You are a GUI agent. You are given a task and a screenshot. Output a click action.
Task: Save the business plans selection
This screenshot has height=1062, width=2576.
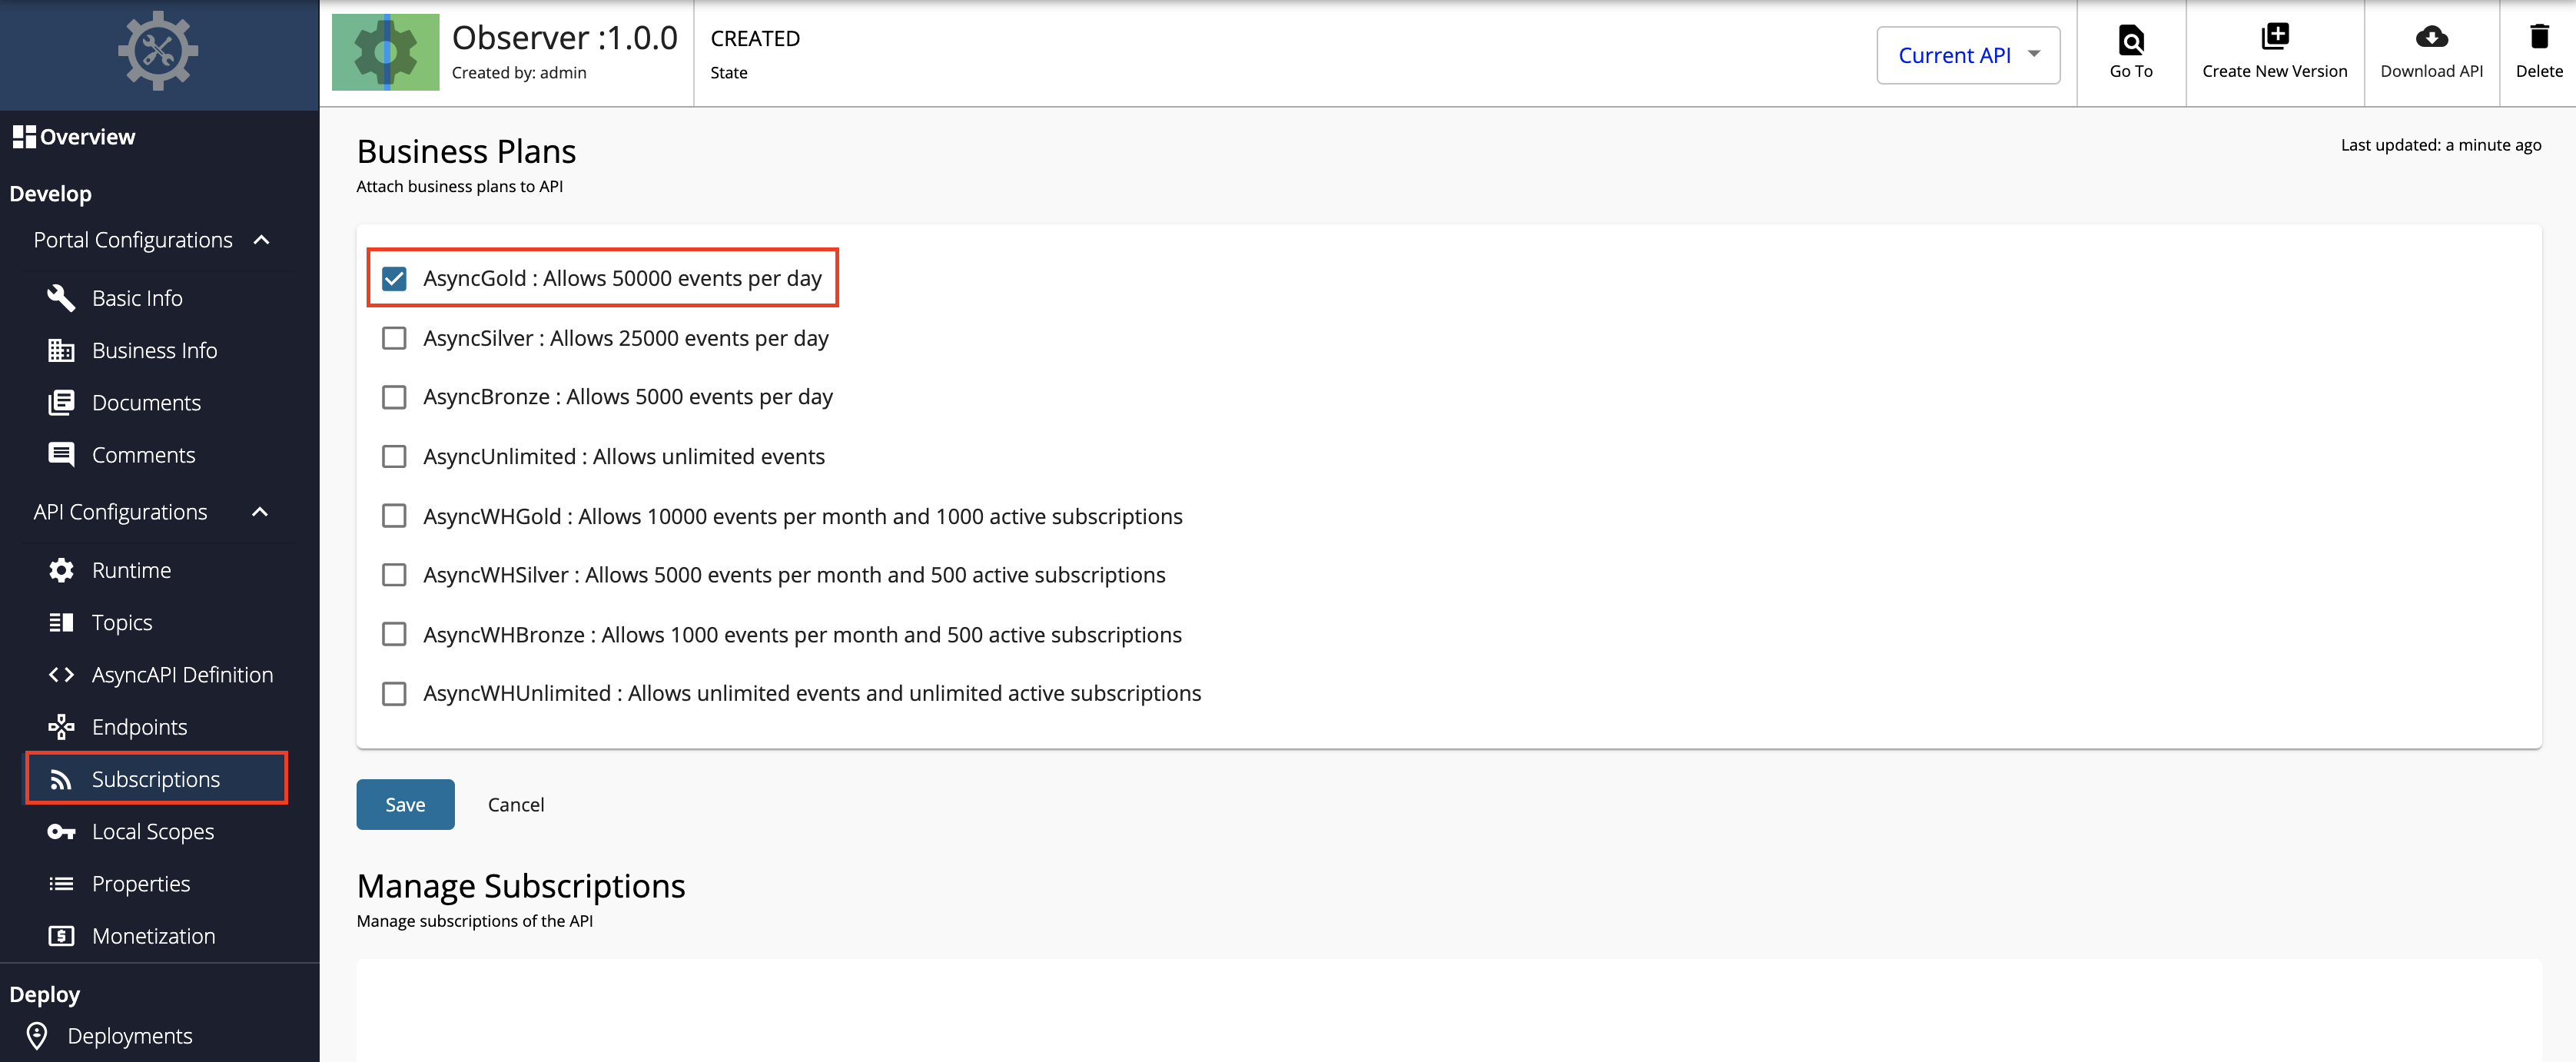click(405, 805)
